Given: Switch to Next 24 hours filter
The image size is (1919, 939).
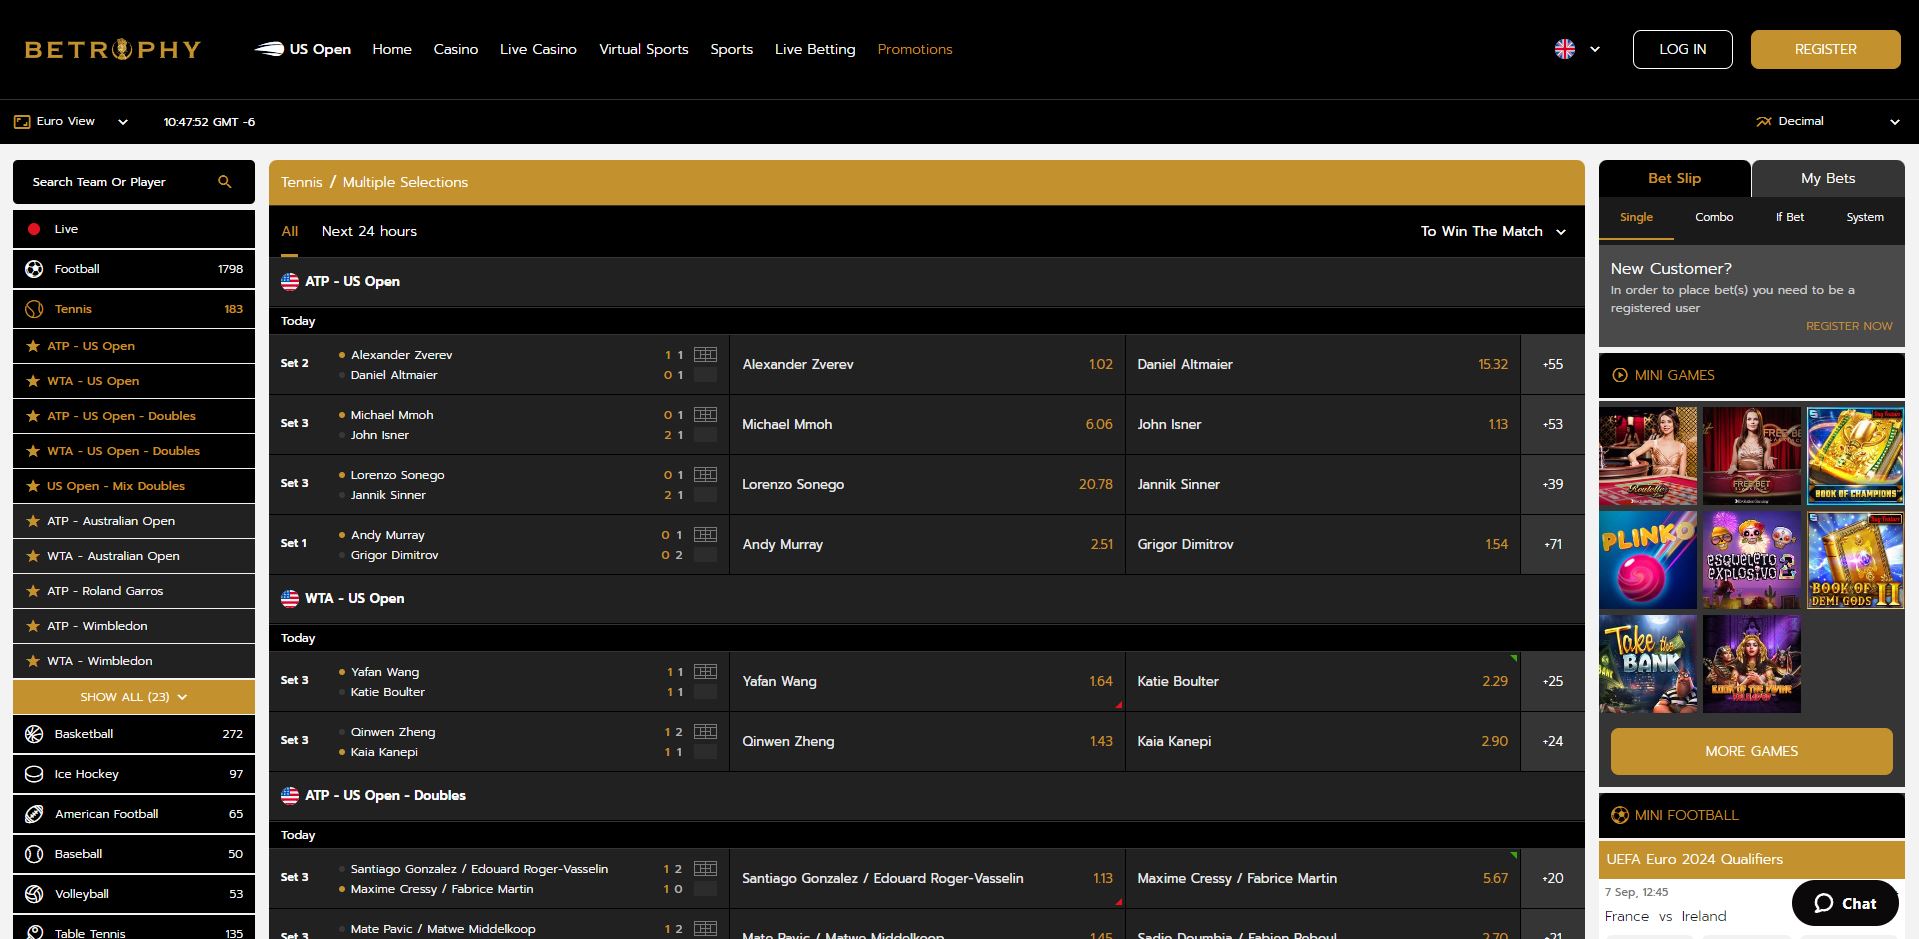Looking at the screenshot, I should 369,231.
